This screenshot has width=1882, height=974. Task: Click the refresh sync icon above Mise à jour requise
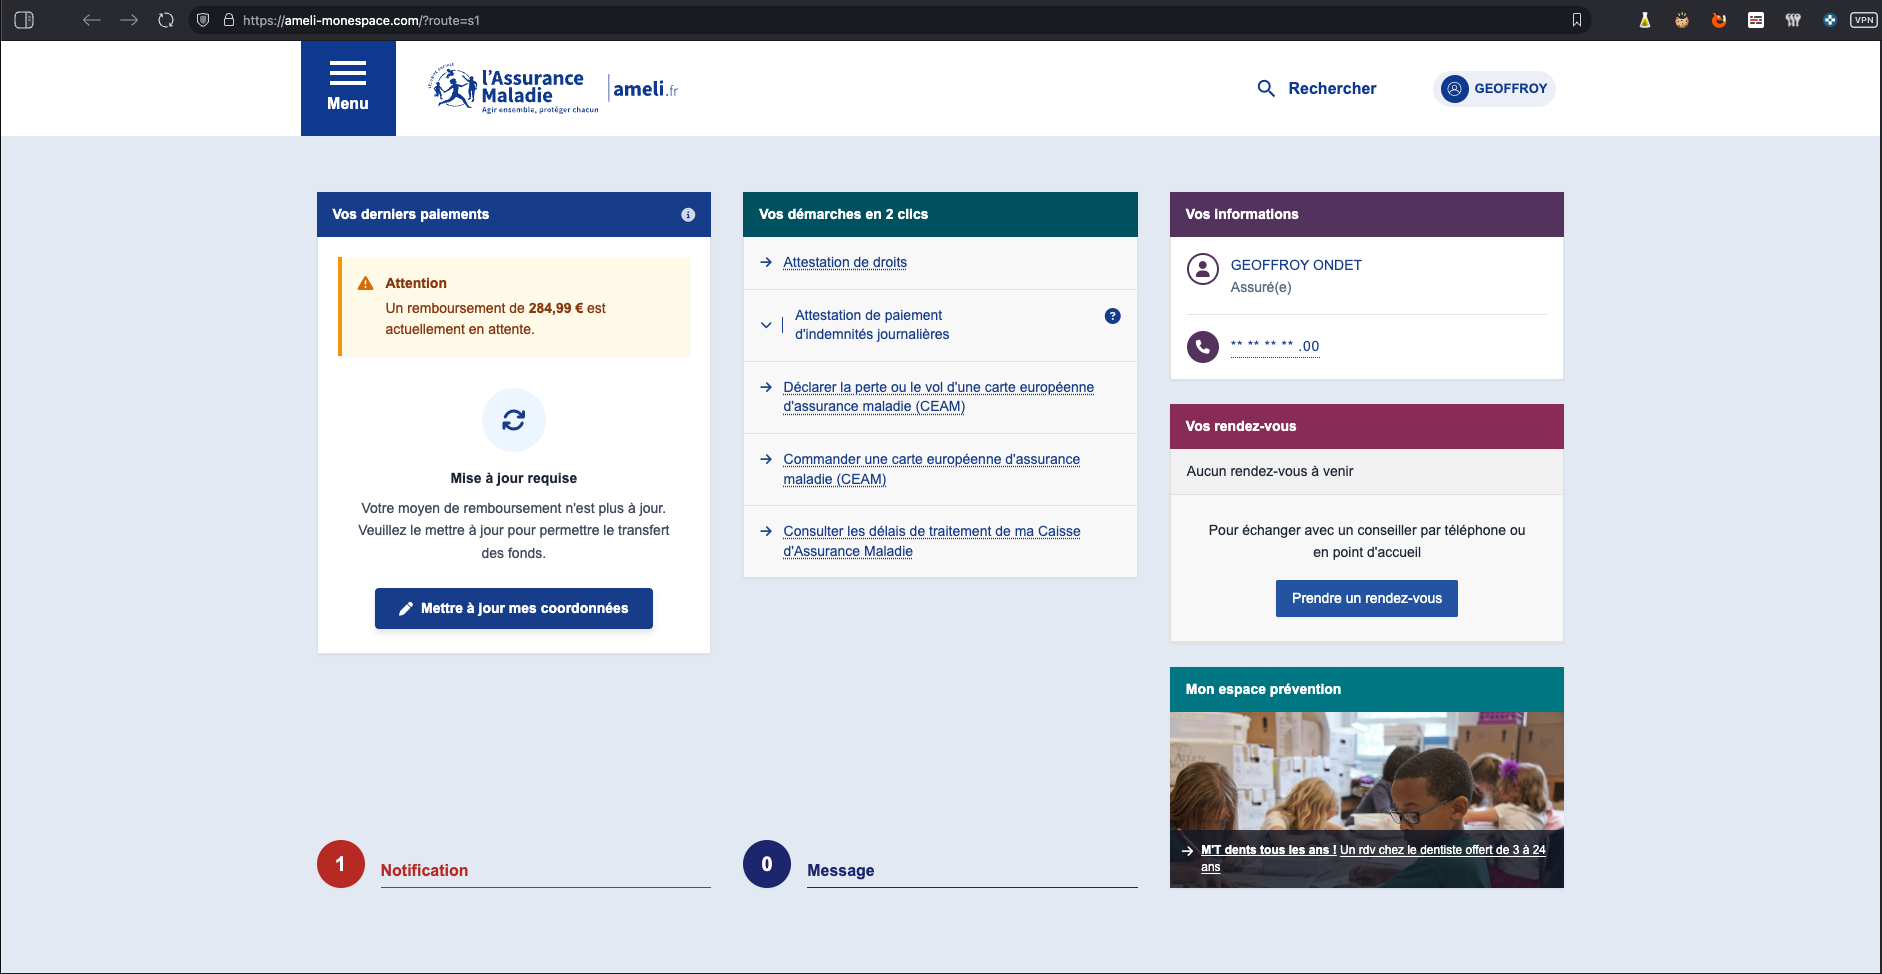(514, 420)
